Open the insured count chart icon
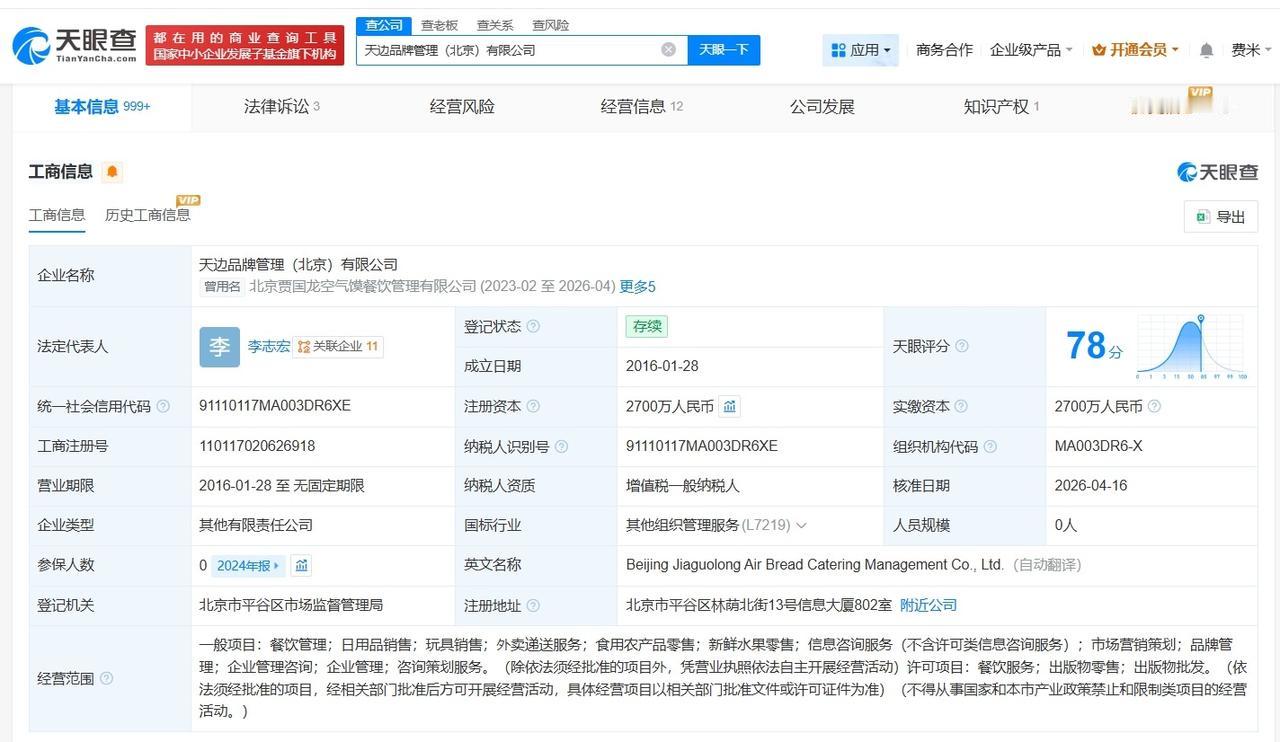Screen dimensions: 1280x742 (x=302, y=566)
